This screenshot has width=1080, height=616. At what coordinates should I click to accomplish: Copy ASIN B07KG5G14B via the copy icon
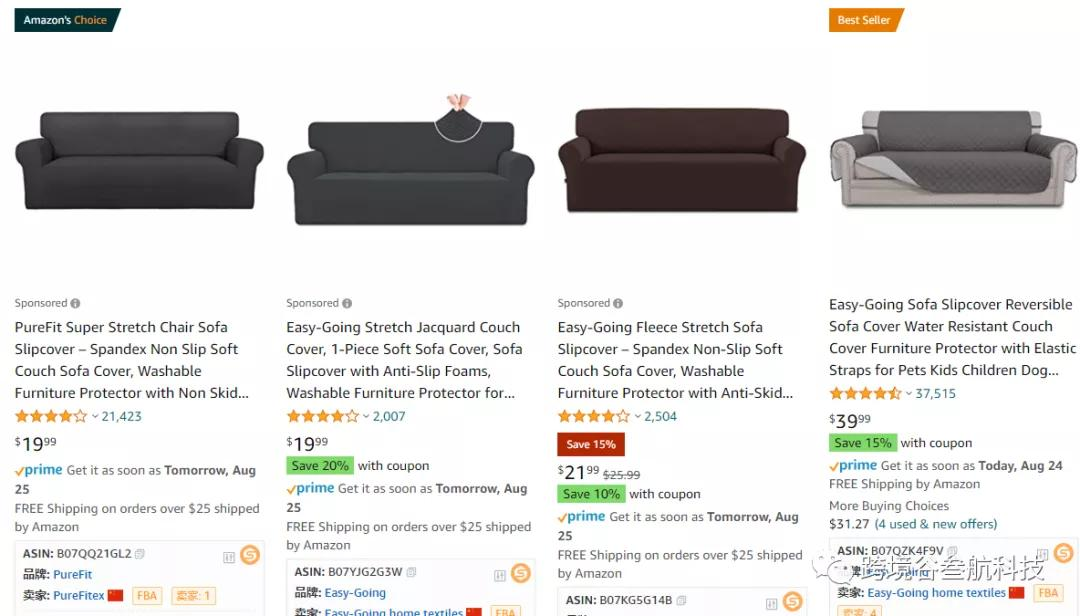pyautogui.click(x=681, y=601)
